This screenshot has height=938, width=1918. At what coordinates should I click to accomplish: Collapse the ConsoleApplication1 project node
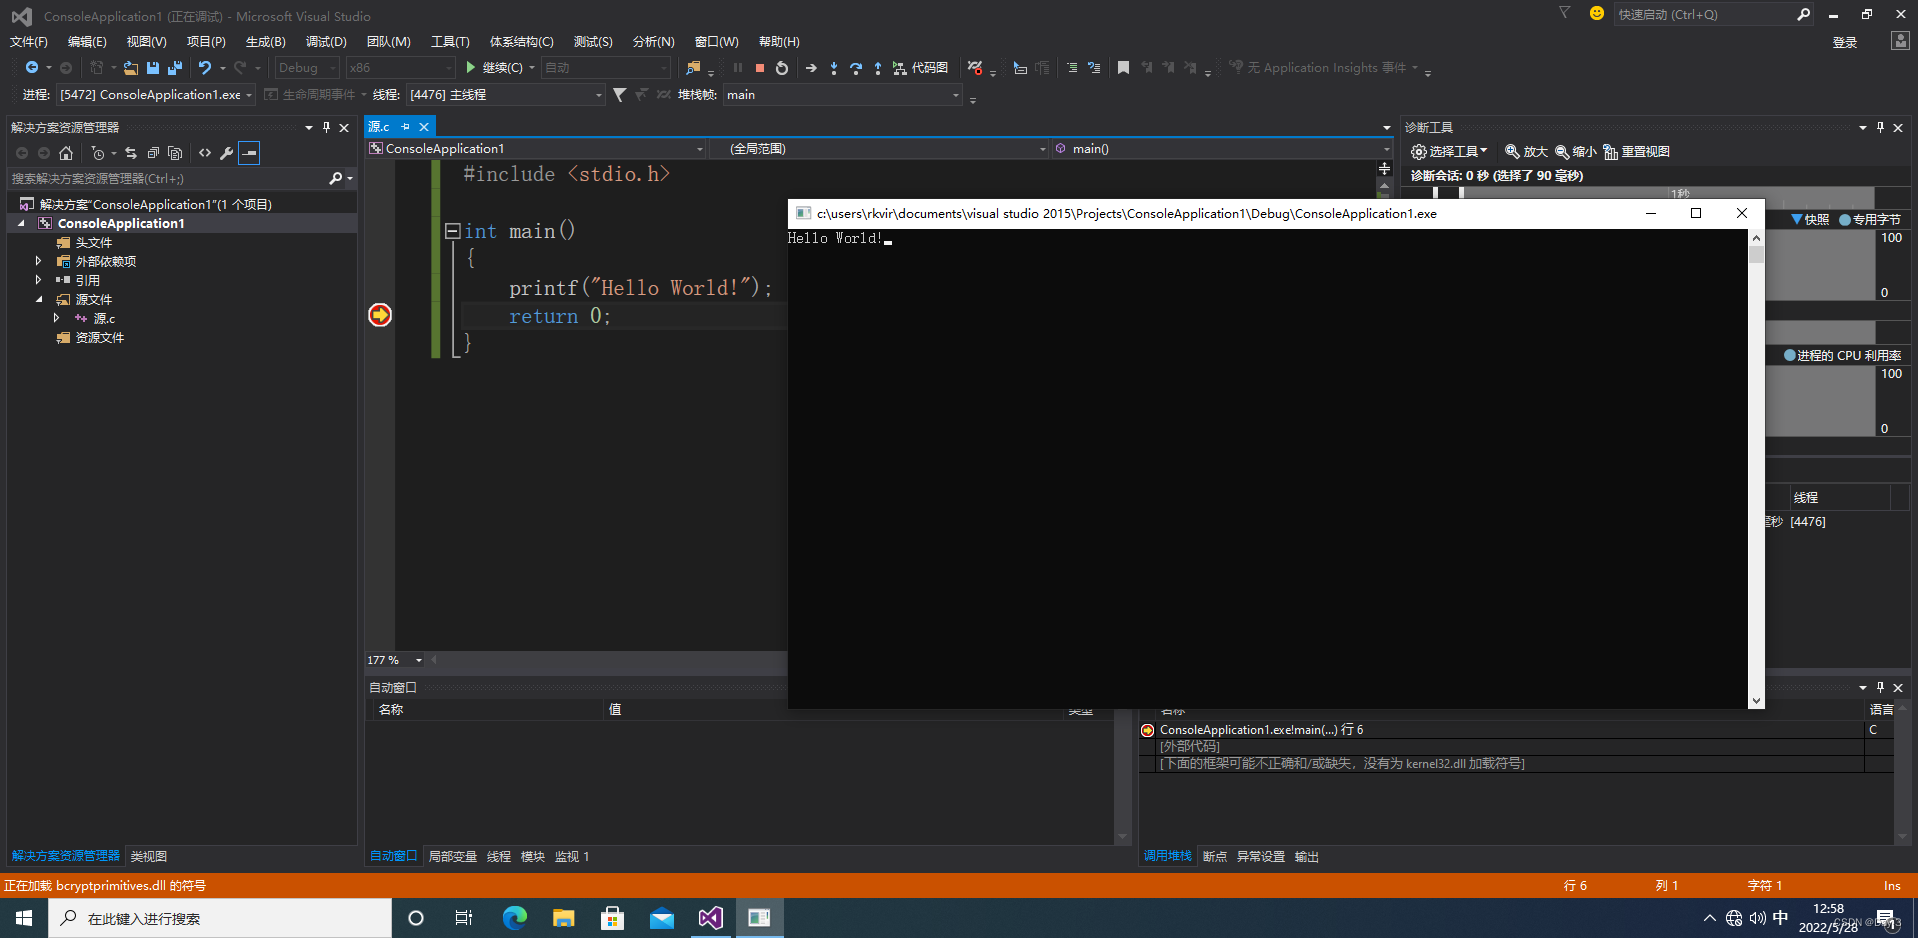[x=22, y=224]
